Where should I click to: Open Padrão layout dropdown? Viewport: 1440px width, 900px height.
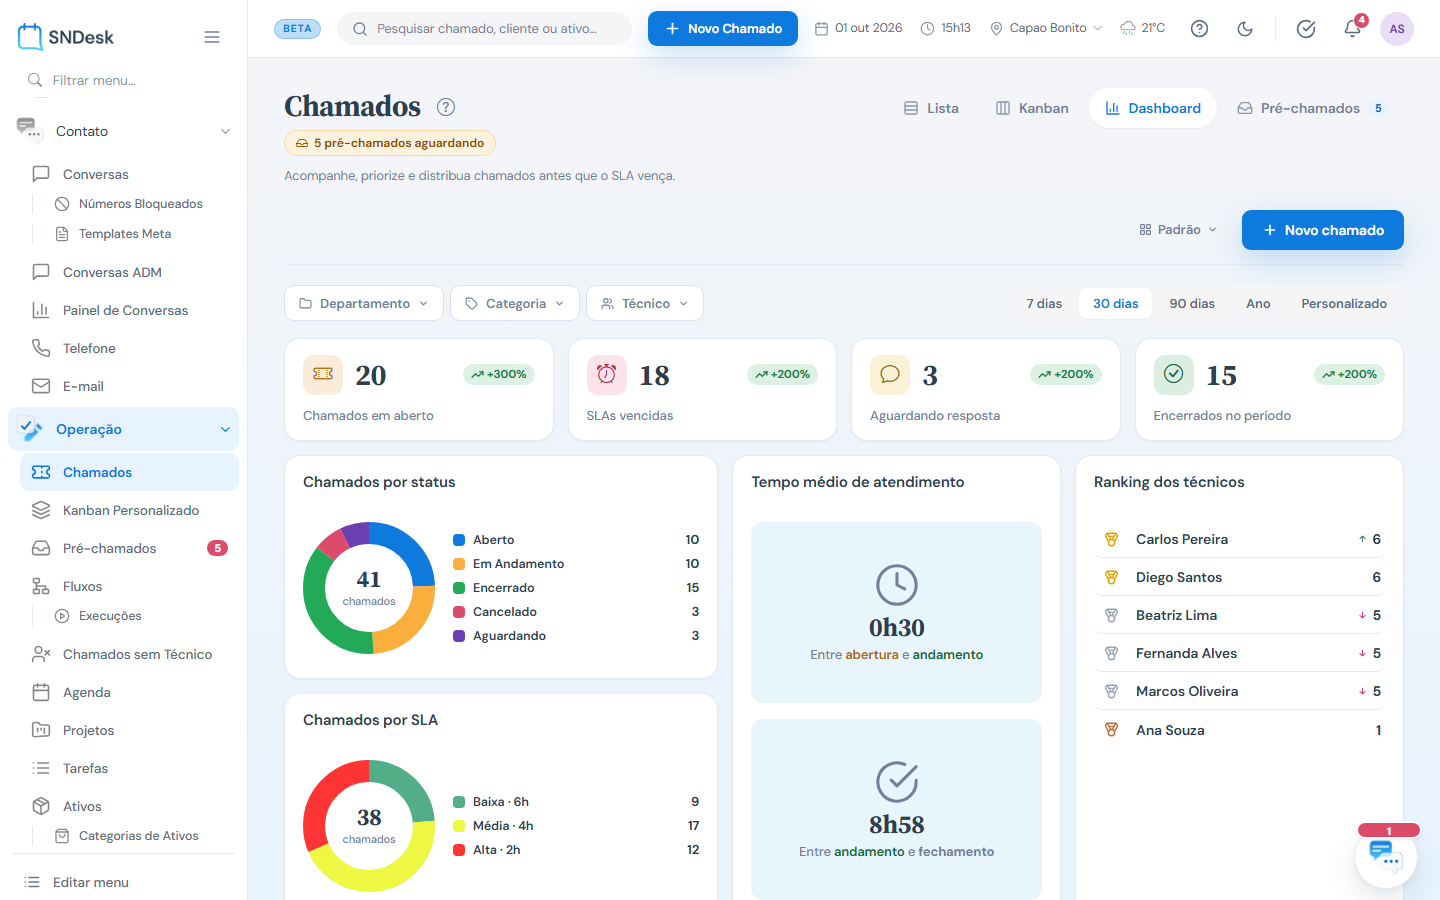click(x=1178, y=230)
